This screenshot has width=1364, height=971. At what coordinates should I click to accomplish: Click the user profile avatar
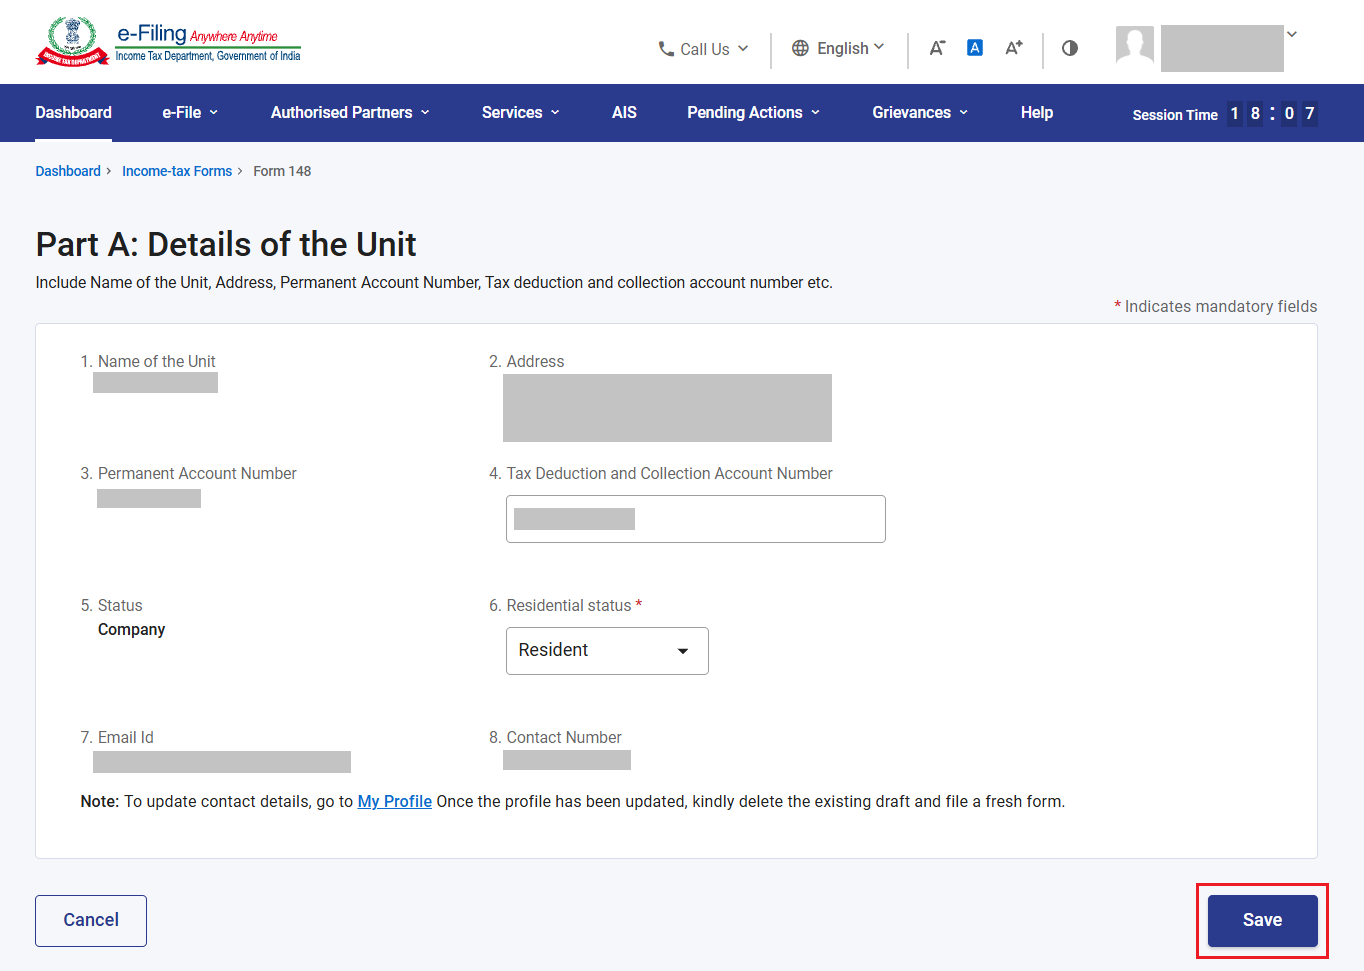[x=1135, y=45]
